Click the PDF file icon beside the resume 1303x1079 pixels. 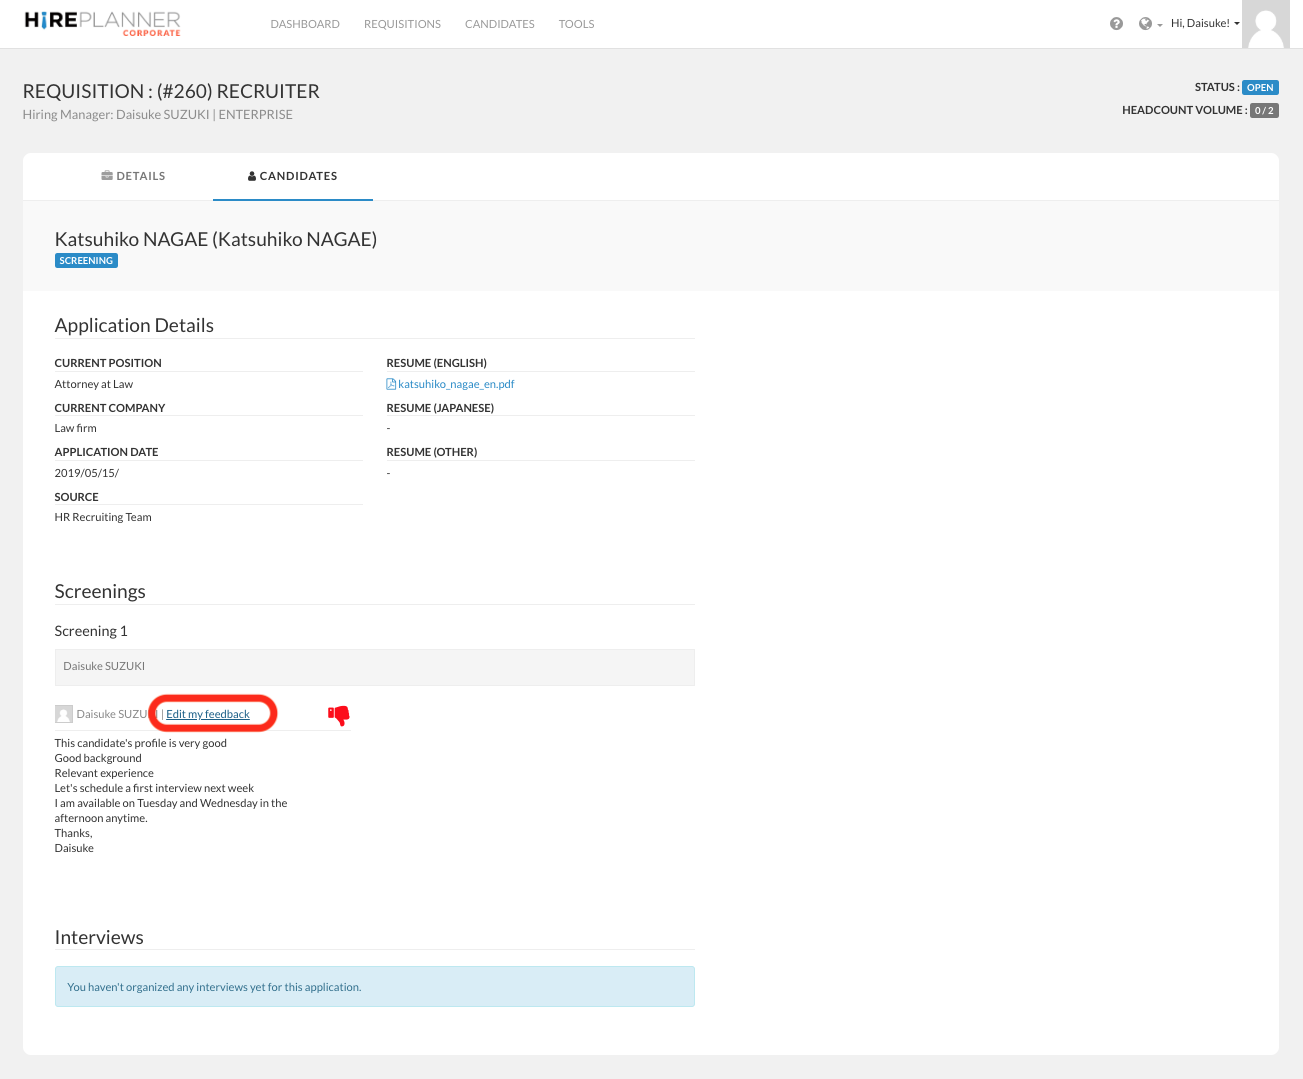(x=391, y=384)
